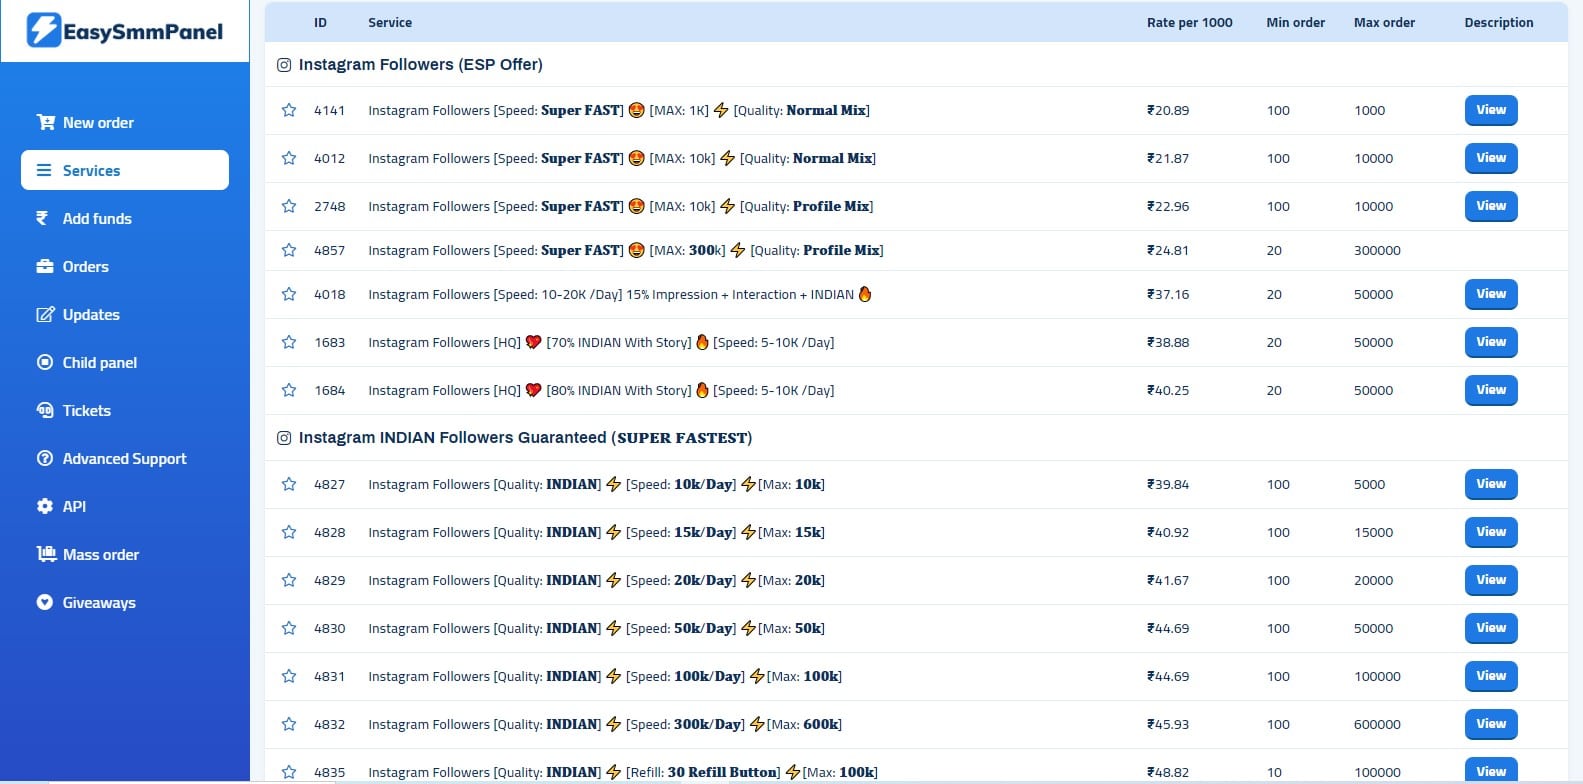Click the edit icon beside Updates

point(45,314)
